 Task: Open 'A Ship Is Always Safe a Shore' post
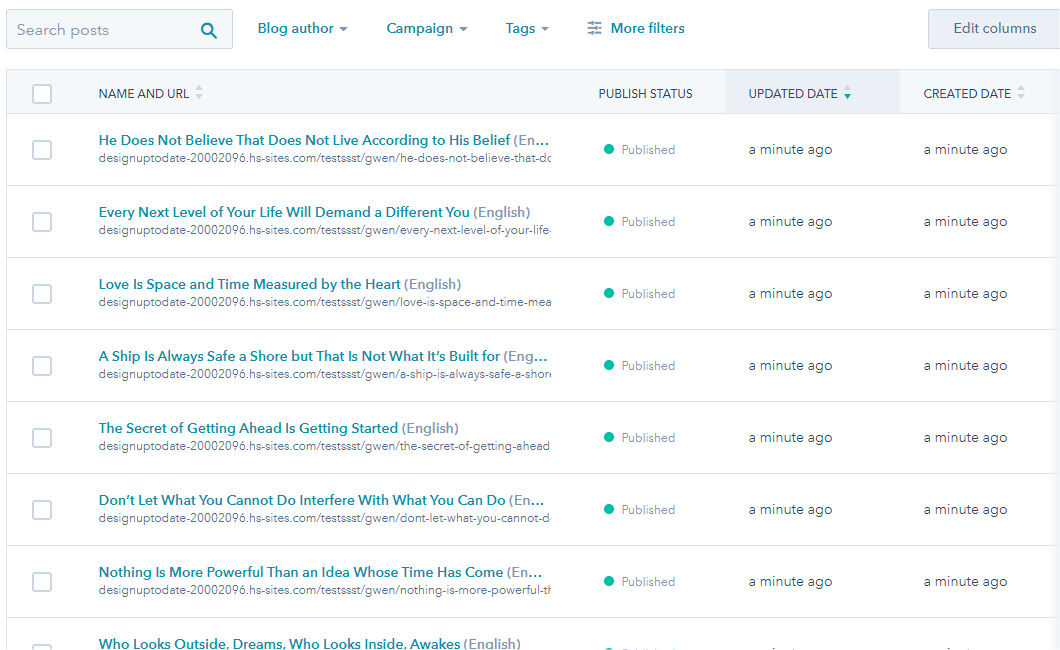click(299, 356)
